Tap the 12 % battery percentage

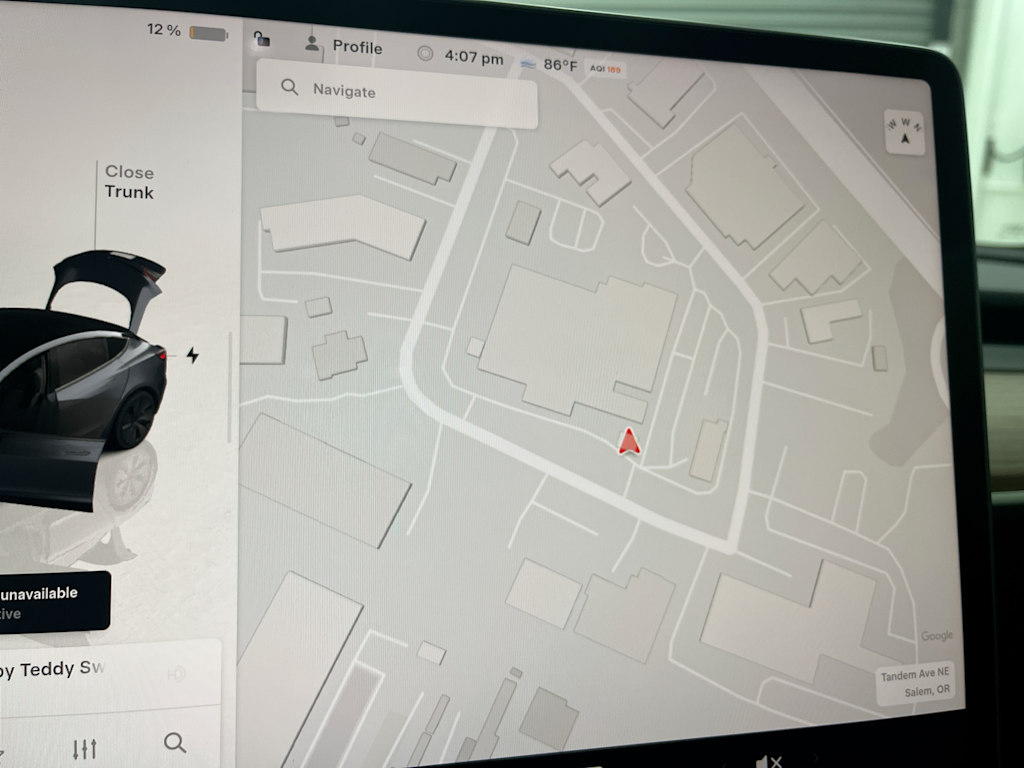[x=163, y=29]
